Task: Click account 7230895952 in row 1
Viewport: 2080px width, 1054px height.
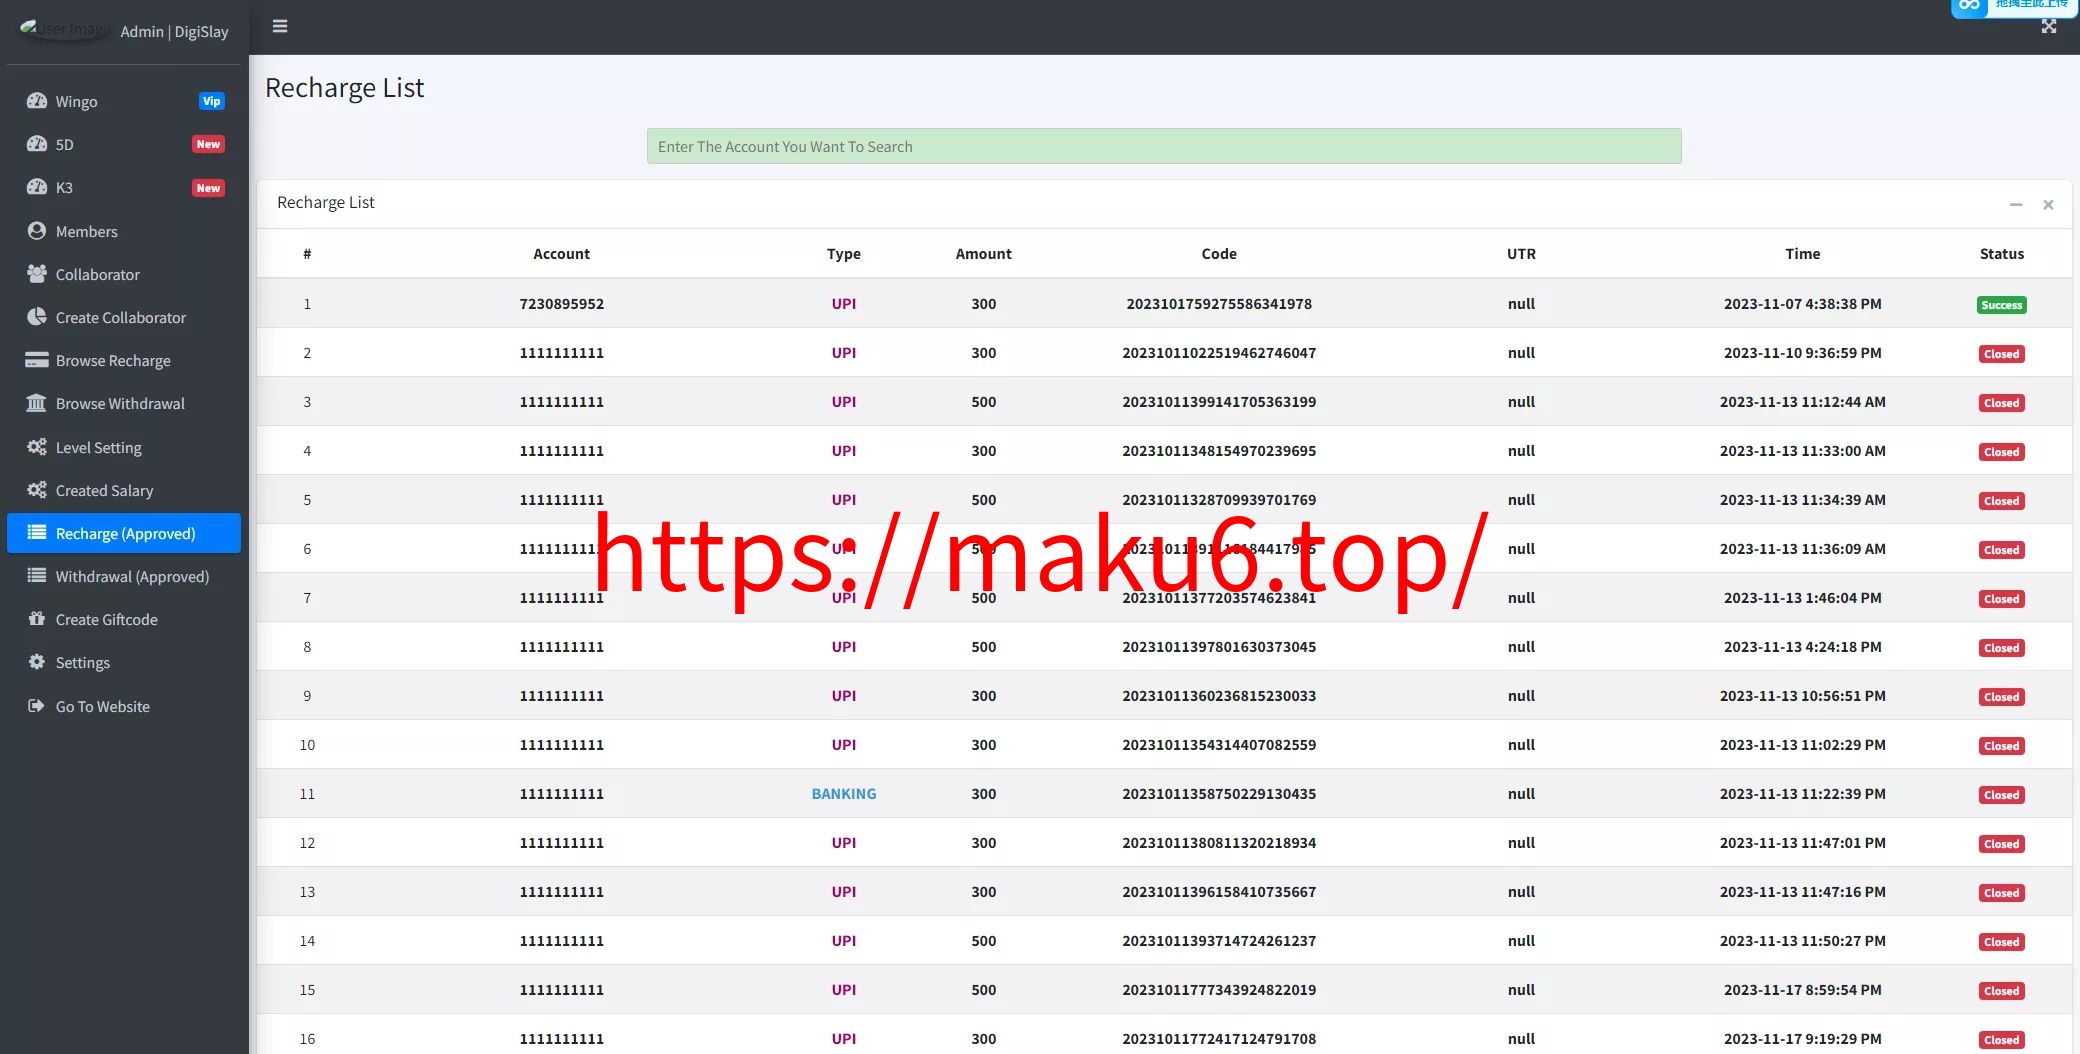Action: tap(561, 304)
